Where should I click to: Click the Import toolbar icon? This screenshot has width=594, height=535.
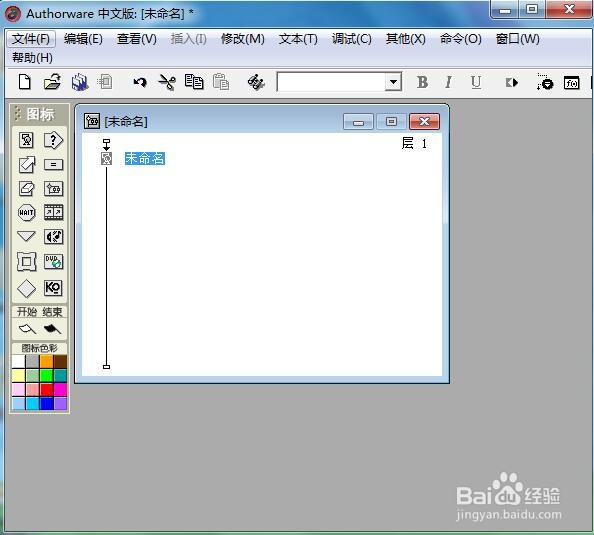[105, 82]
